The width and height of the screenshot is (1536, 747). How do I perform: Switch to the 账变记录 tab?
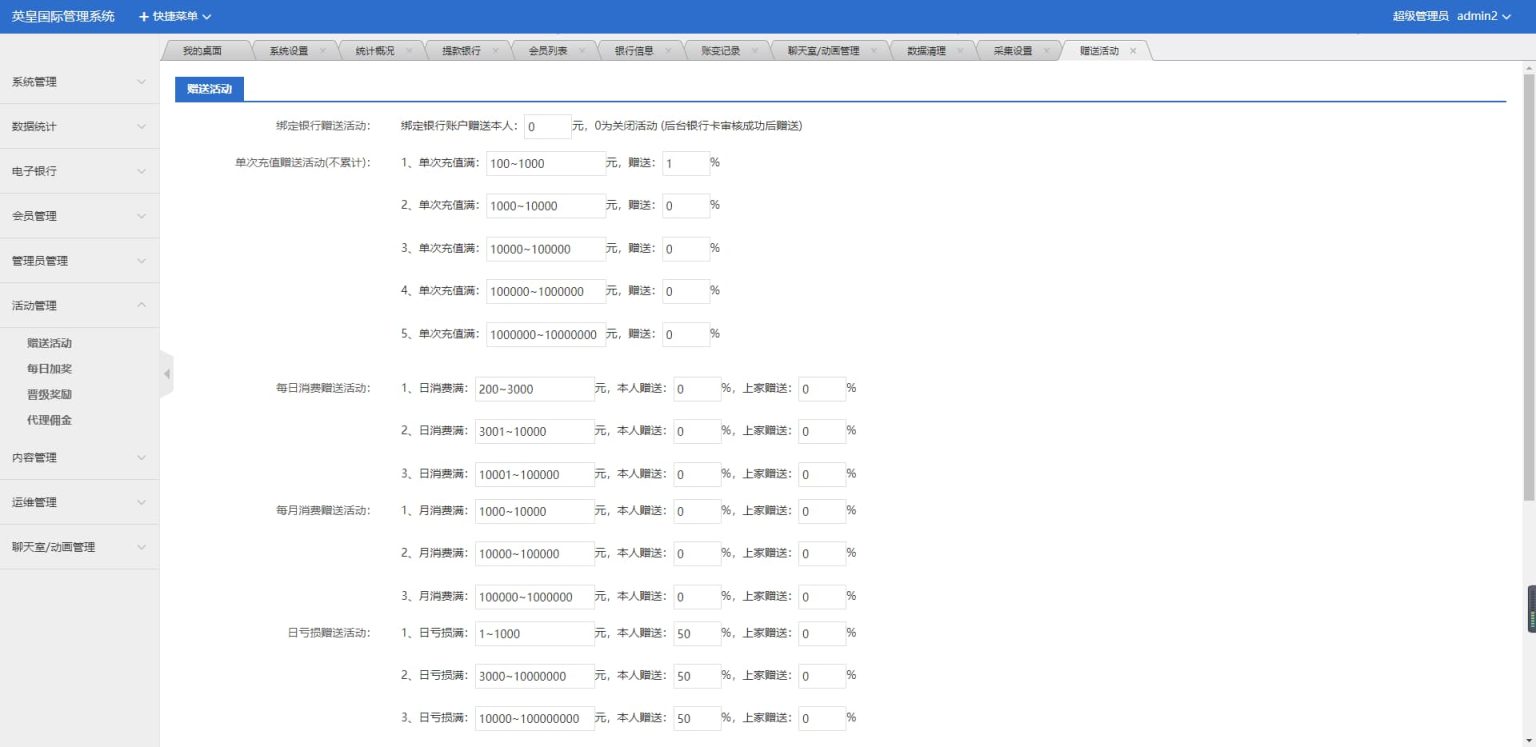(x=721, y=51)
